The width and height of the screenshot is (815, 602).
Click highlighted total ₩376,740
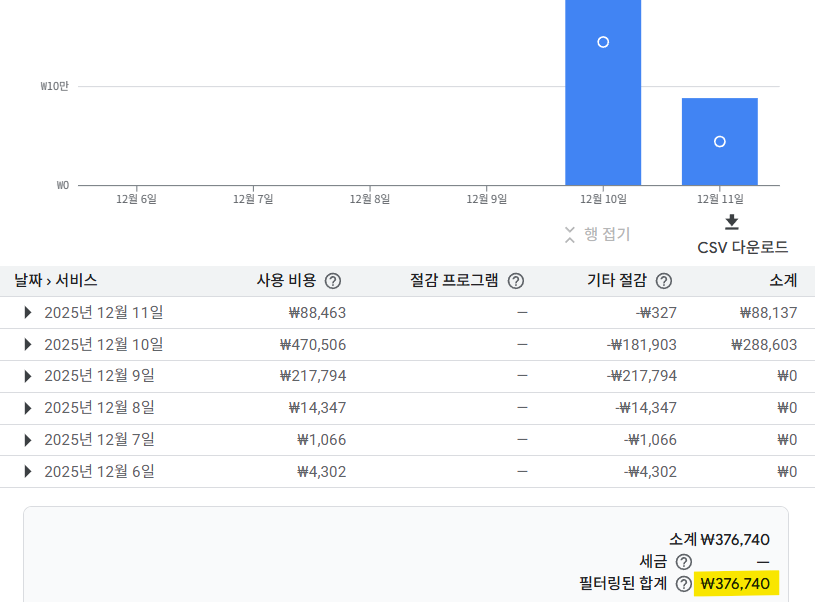(735, 584)
